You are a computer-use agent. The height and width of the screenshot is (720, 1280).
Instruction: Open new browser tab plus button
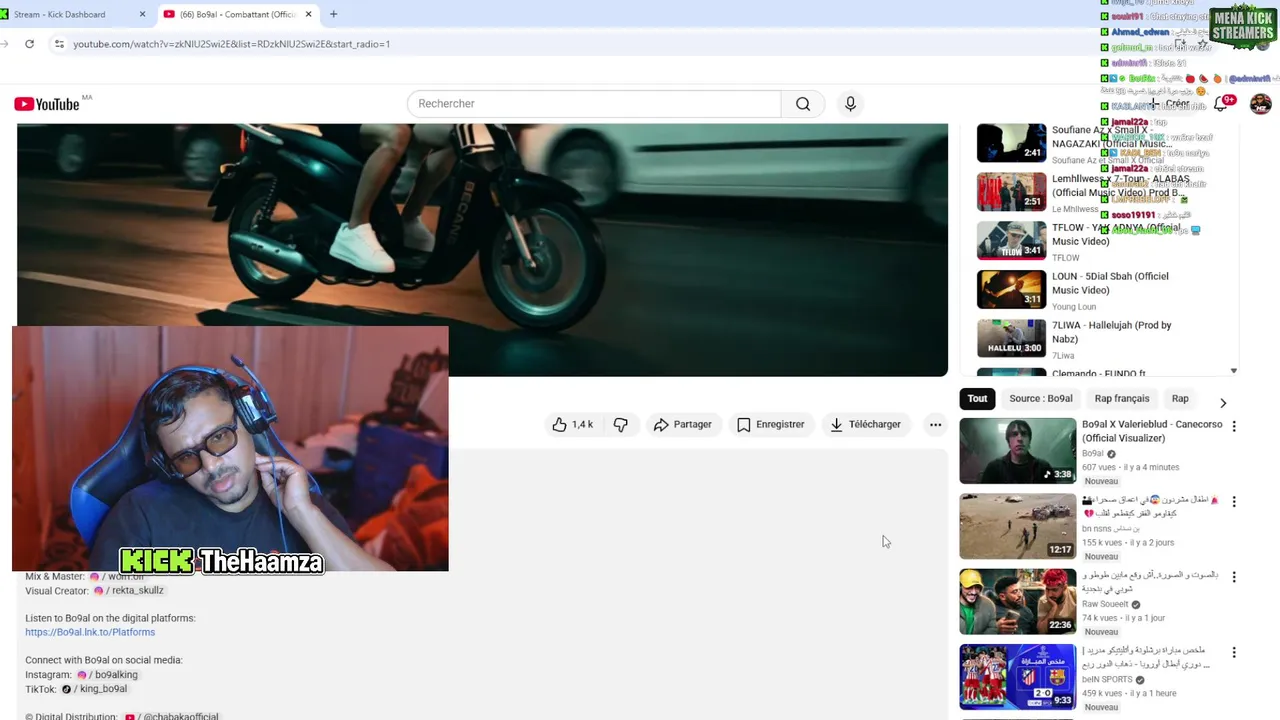pyautogui.click(x=333, y=14)
